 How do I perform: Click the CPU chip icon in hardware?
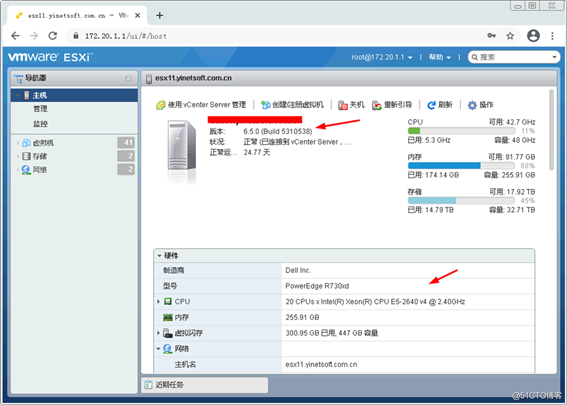[168, 302]
